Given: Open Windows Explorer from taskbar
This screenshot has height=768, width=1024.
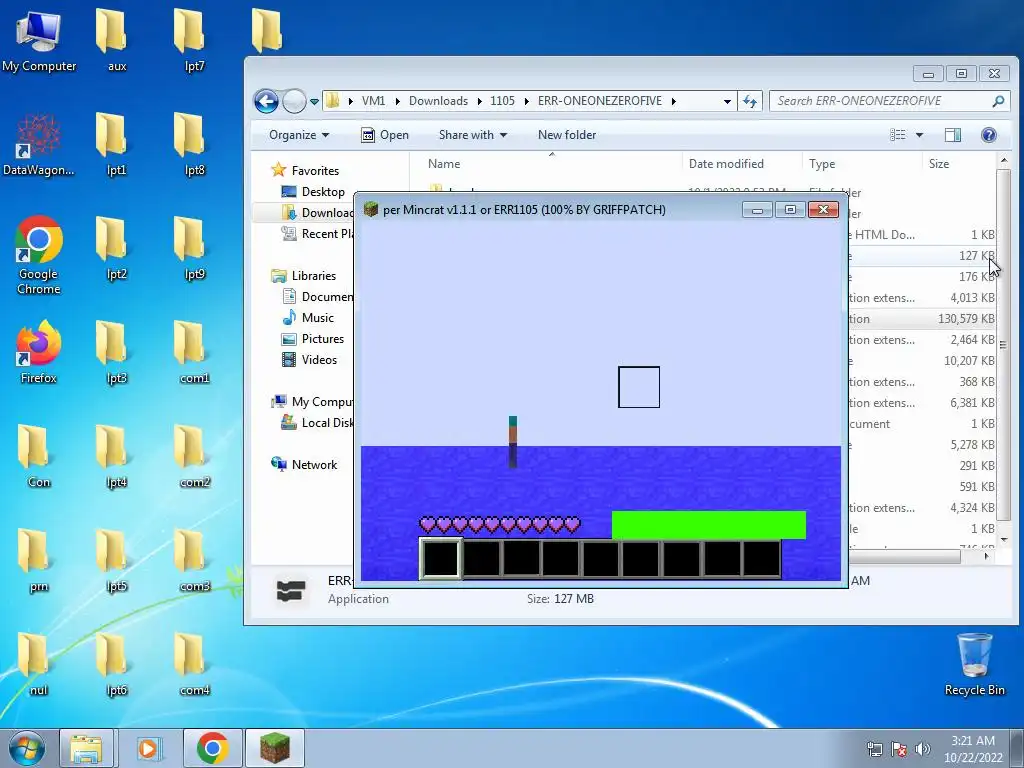Looking at the screenshot, I should tap(86, 748).
